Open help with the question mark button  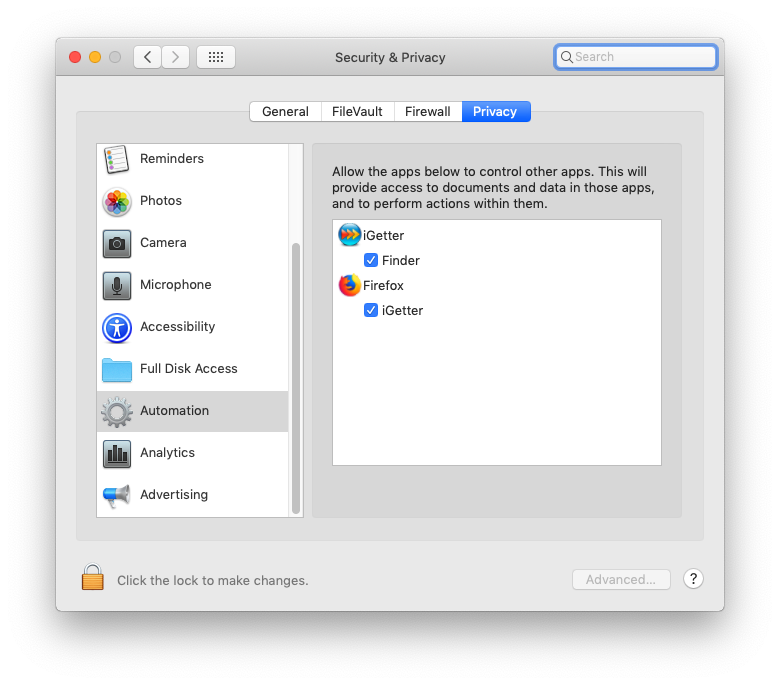(693, 579)
